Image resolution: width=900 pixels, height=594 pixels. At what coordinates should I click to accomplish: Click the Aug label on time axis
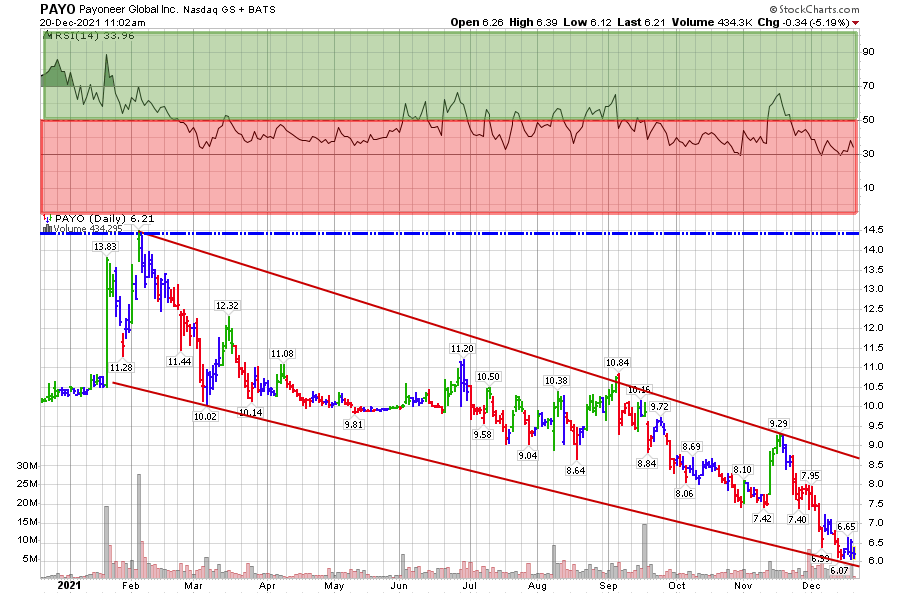[538, 583]
